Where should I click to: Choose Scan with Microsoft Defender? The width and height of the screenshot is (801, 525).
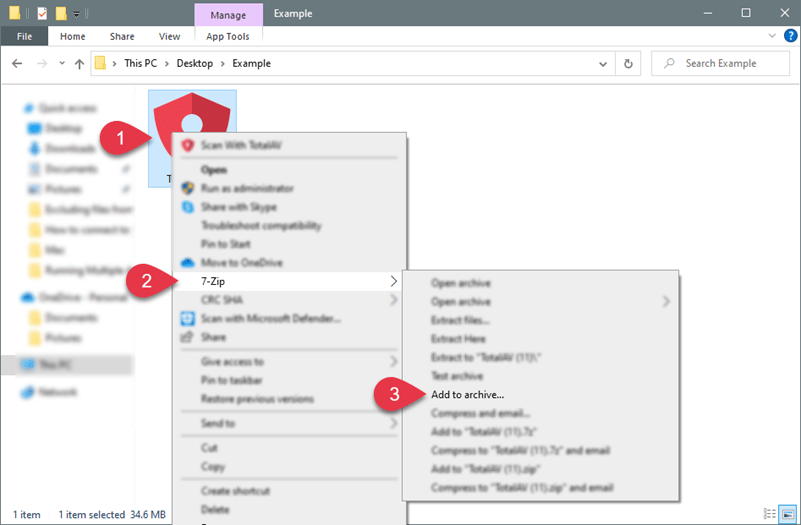coord(289,319)
